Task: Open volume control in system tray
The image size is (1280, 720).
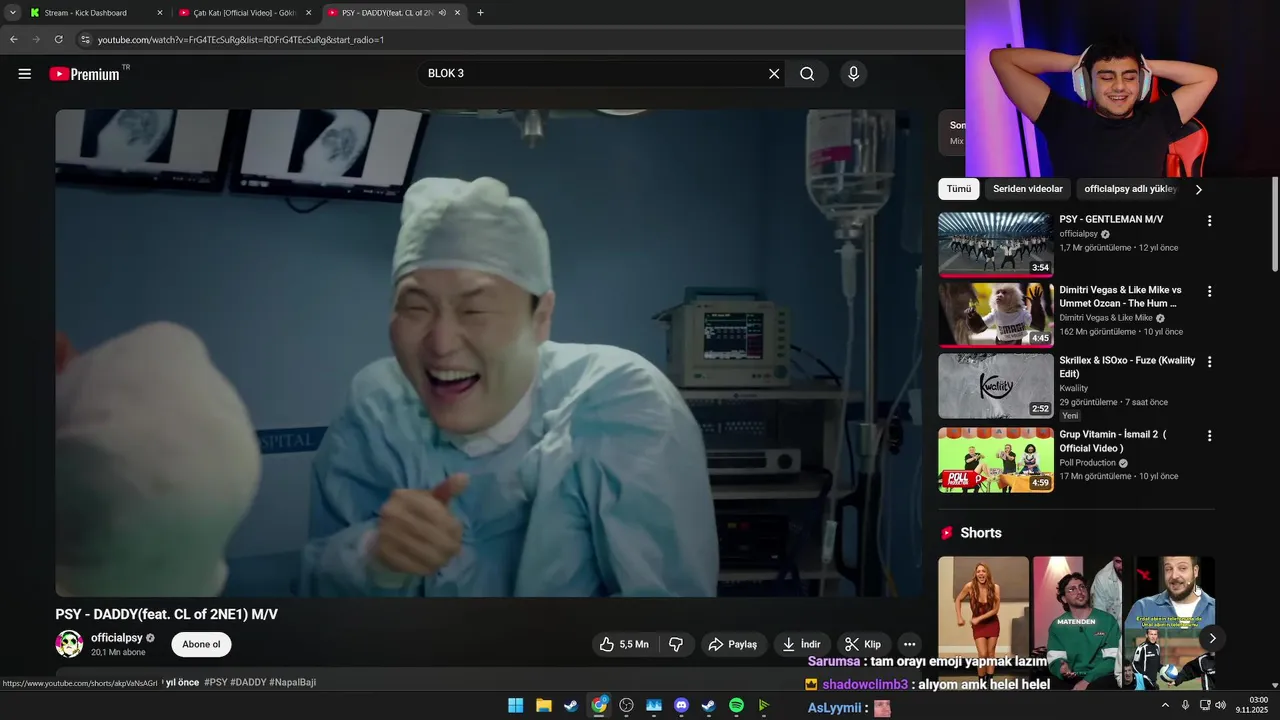Action: coord(1220,705)
